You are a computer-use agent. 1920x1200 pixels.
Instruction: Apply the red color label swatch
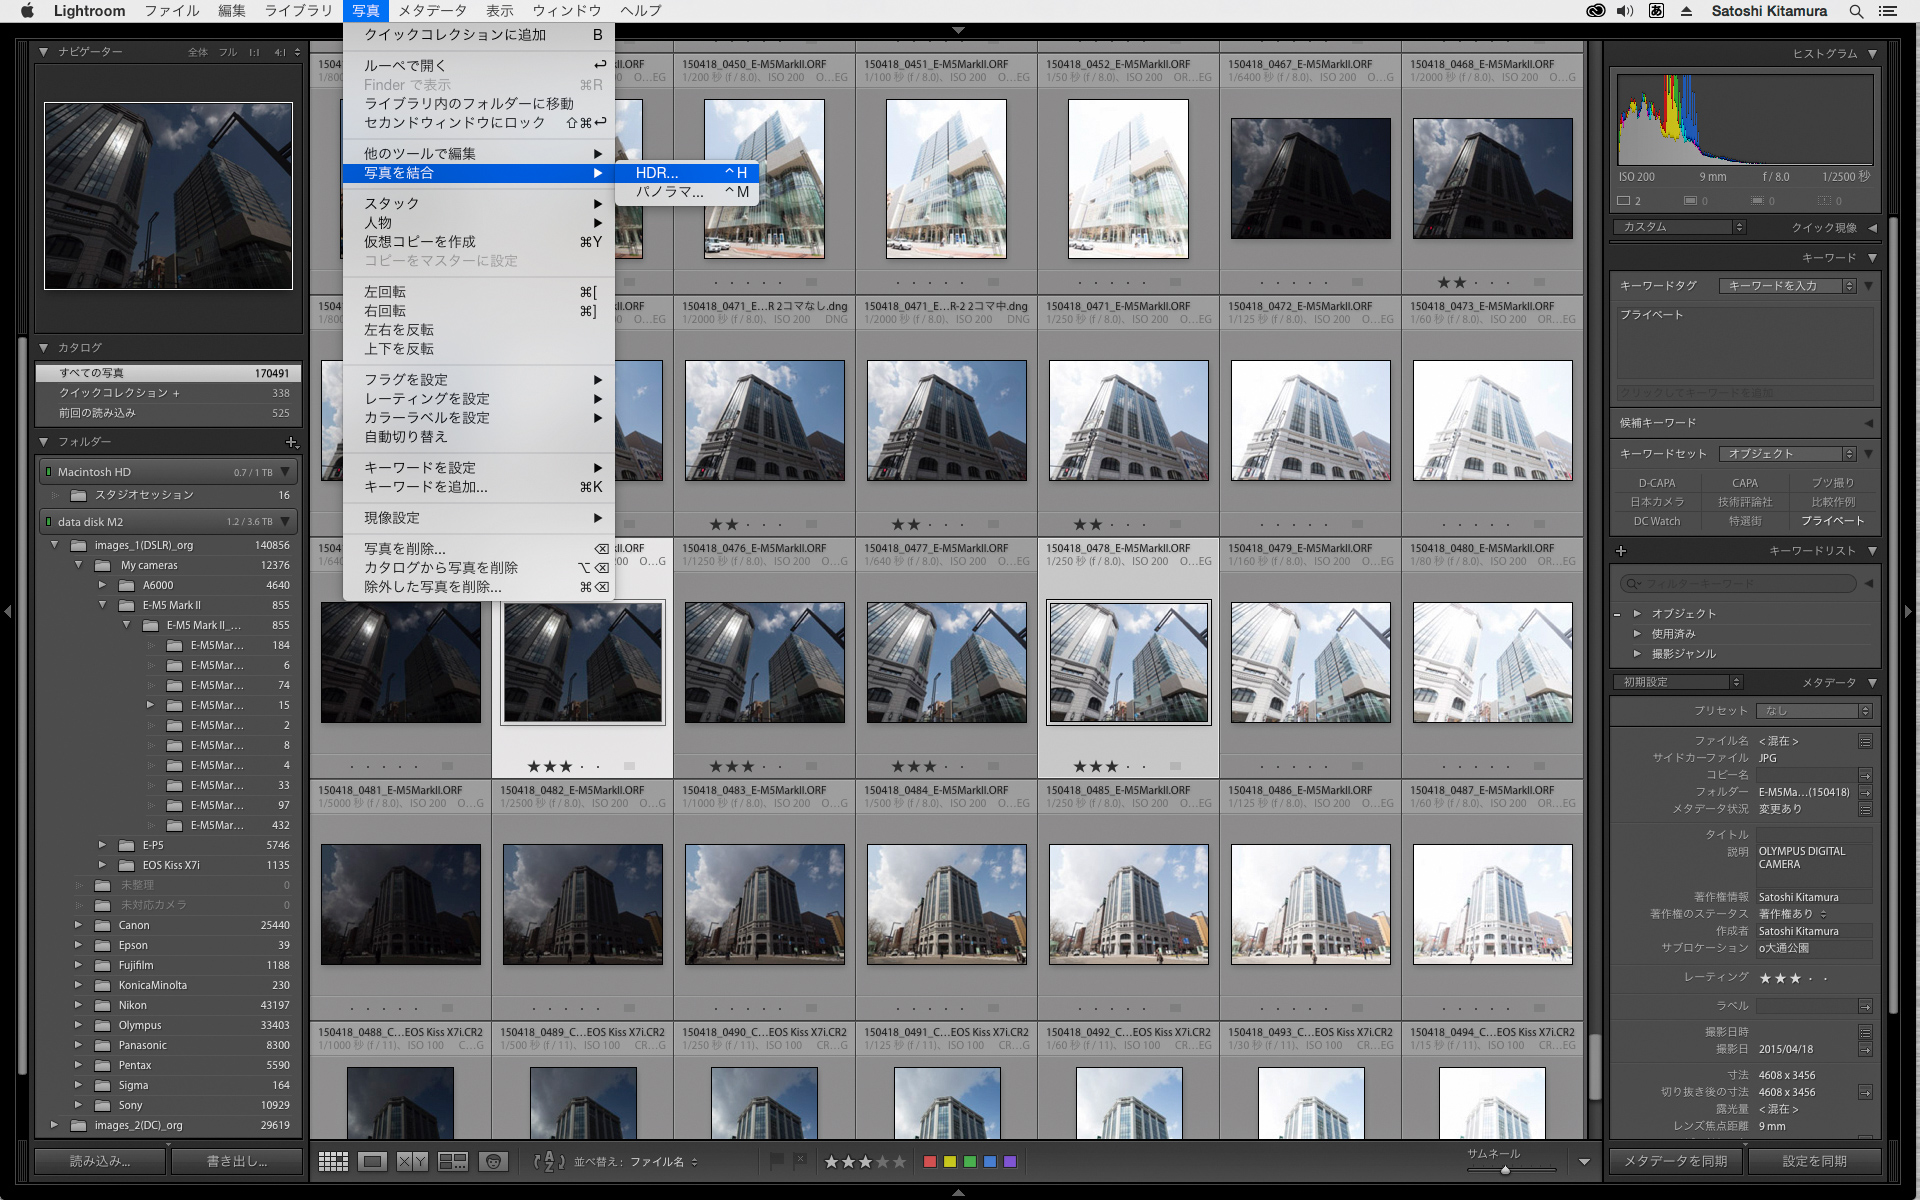coord(929,1161)
